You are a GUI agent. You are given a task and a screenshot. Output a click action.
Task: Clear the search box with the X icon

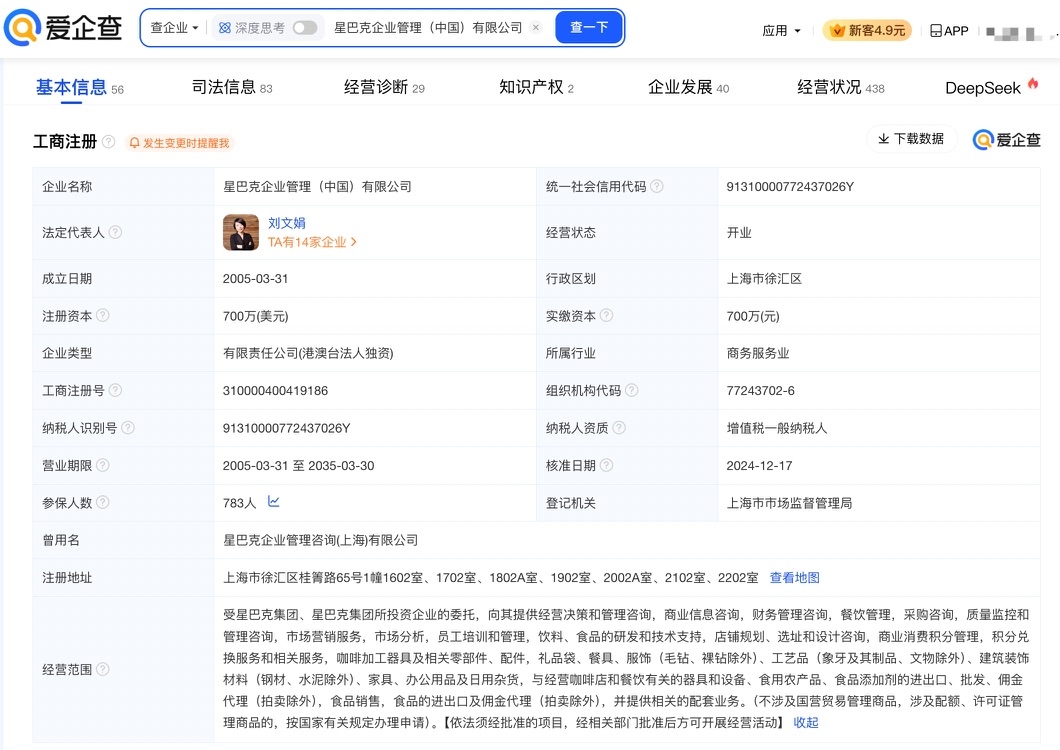pos(535,28)
